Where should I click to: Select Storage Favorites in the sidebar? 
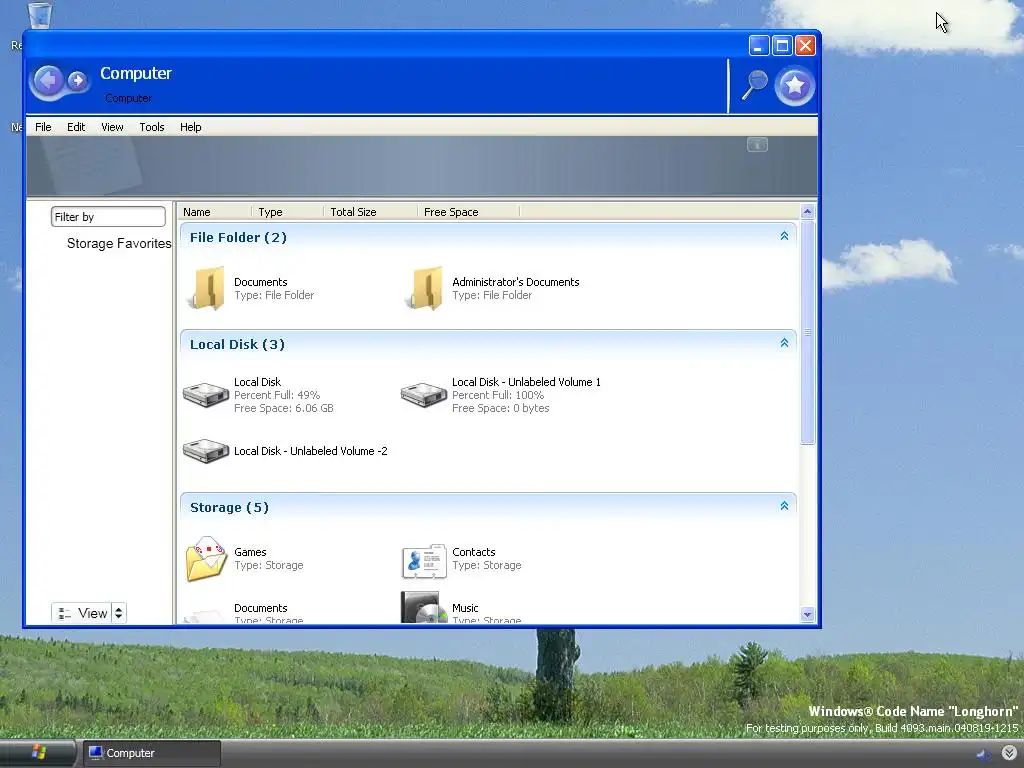coord(119,244)
